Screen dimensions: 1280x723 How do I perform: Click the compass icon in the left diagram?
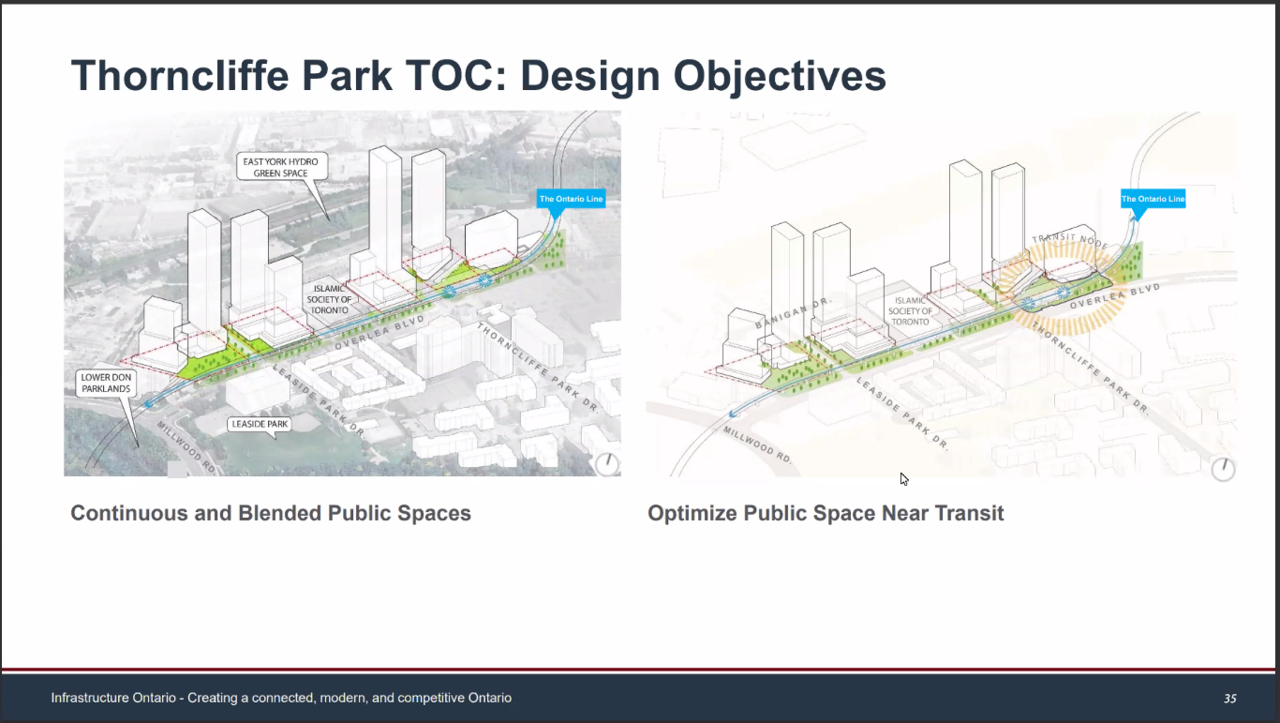pyautogui.click(x=607, y=463)
